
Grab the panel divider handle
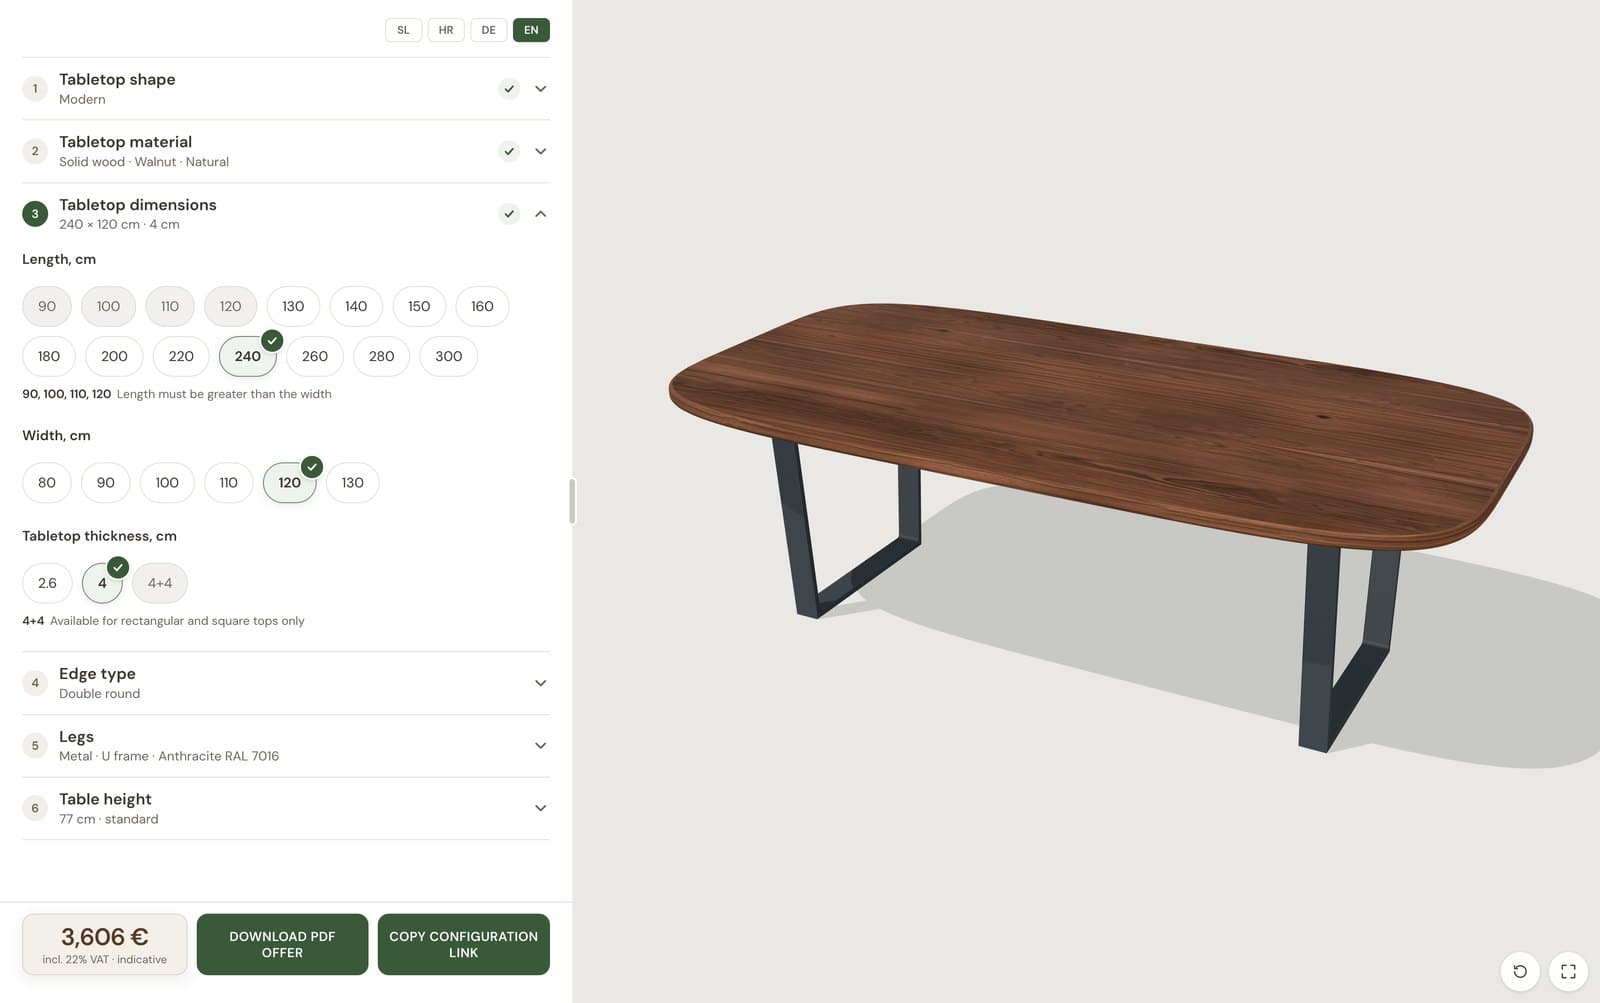(x=572, y=501)
